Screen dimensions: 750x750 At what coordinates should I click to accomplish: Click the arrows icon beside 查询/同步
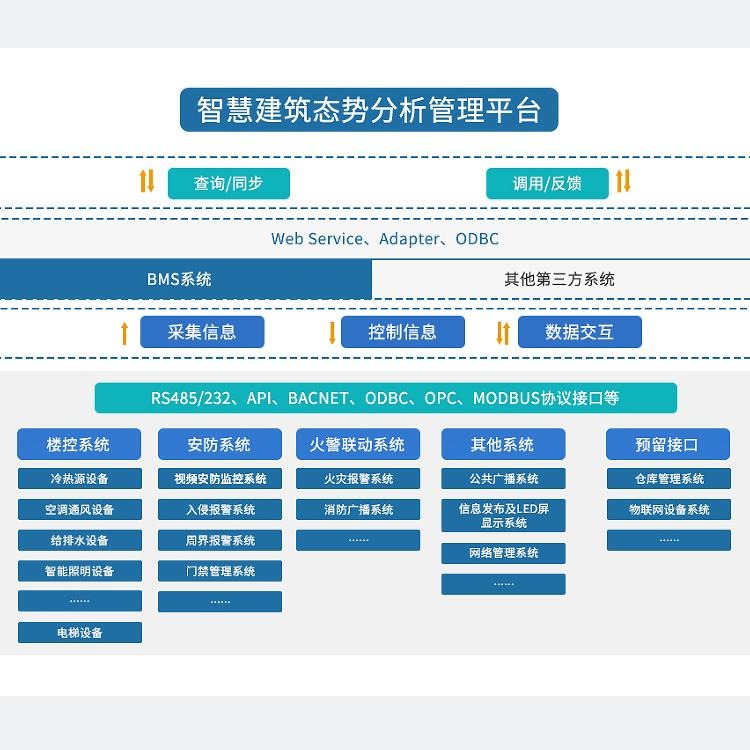147,182
